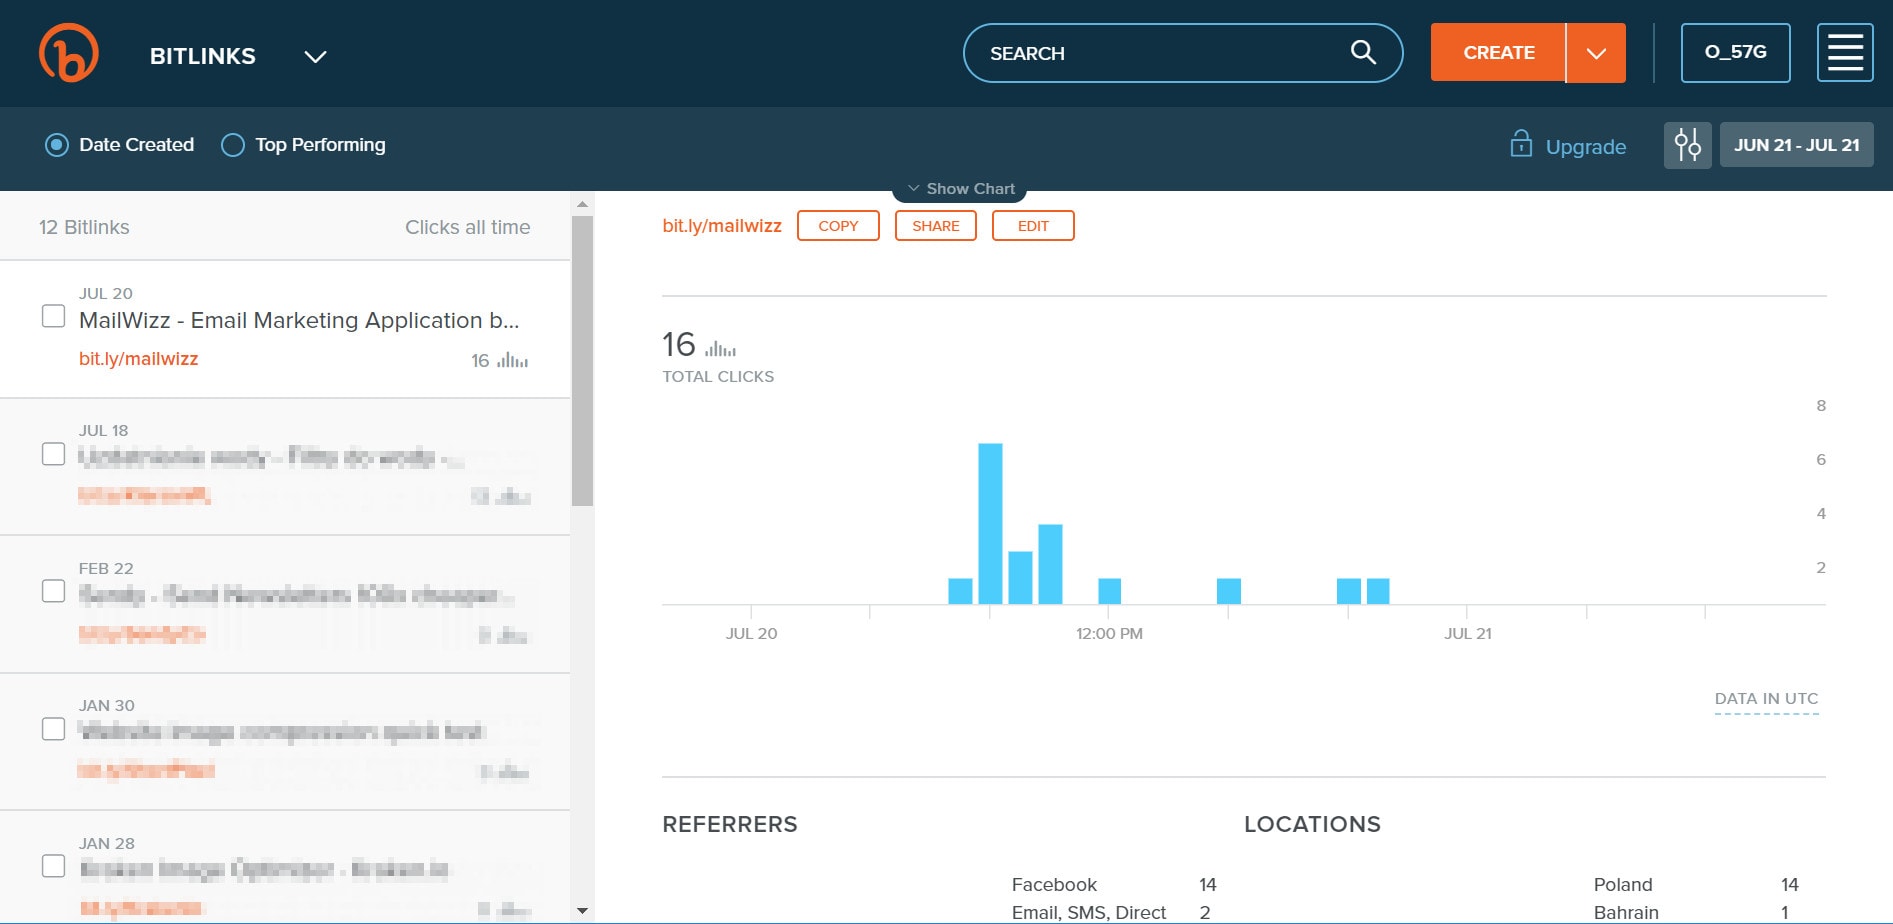The width and height of the screenshot is (1893, 924).
Task: Click the TOTAL CLICKS label
Action: click(x=718, y=377)
